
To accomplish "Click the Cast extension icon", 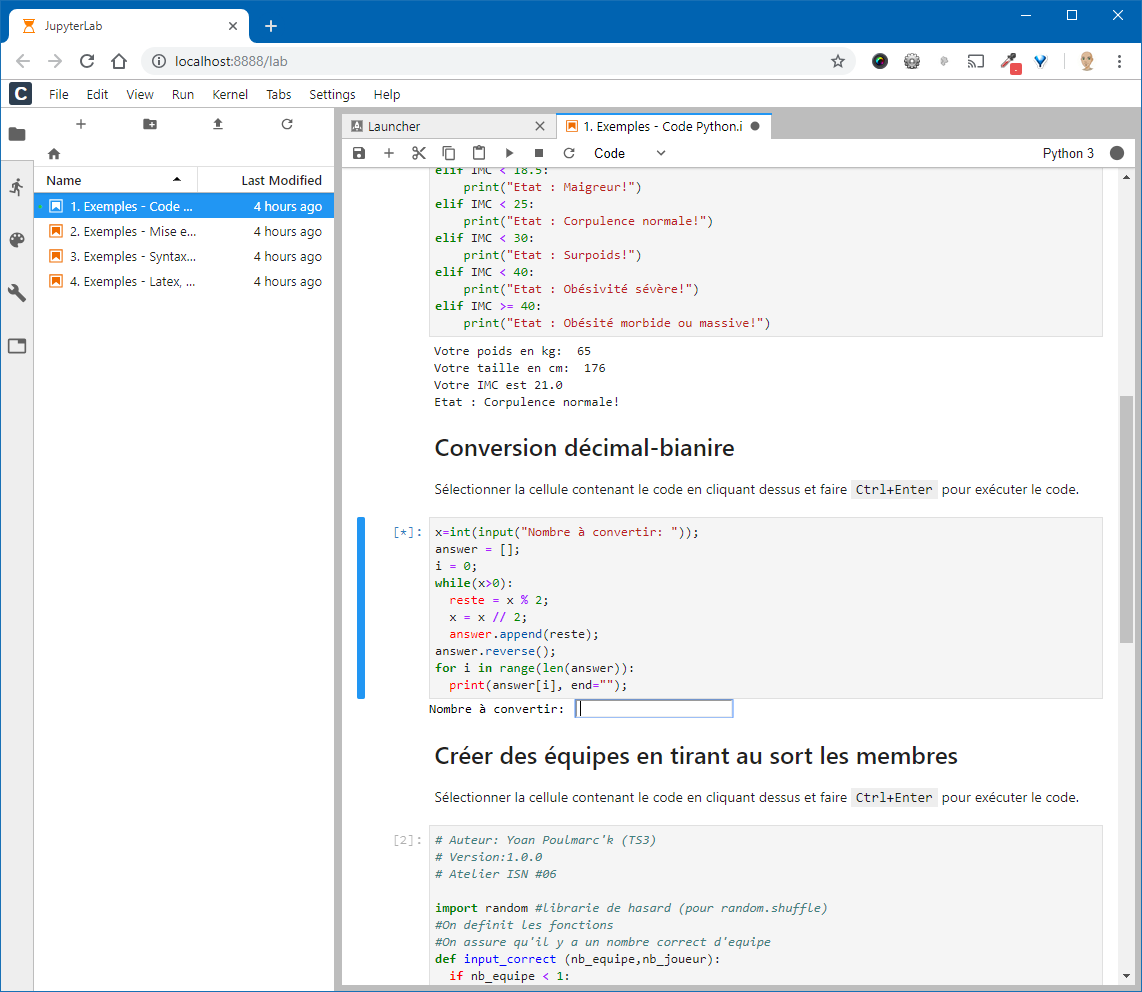I will [x=975, y=61].
